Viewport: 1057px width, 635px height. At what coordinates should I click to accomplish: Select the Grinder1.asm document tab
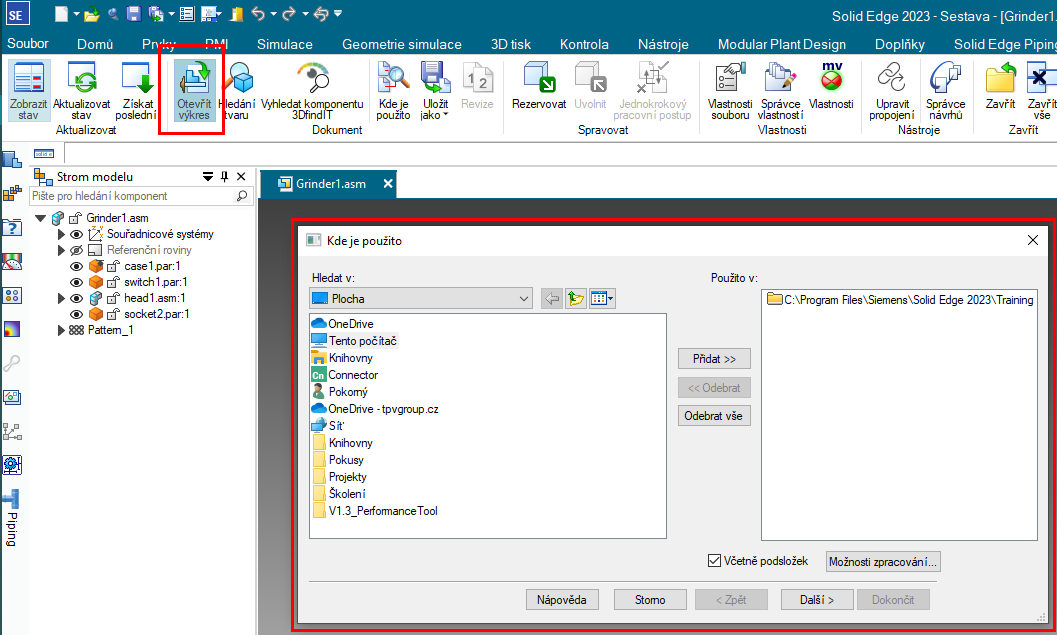pos(330,184)
